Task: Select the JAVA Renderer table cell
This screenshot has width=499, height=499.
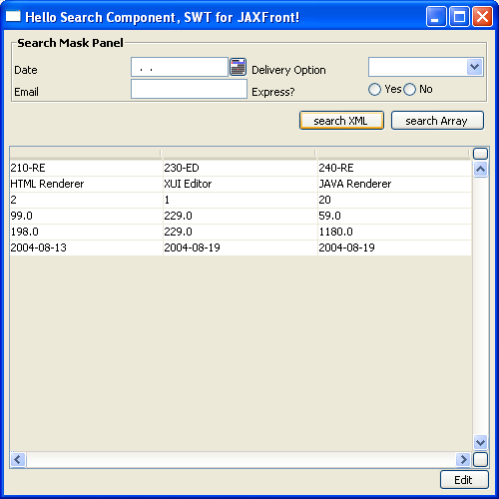Action: 394,184
